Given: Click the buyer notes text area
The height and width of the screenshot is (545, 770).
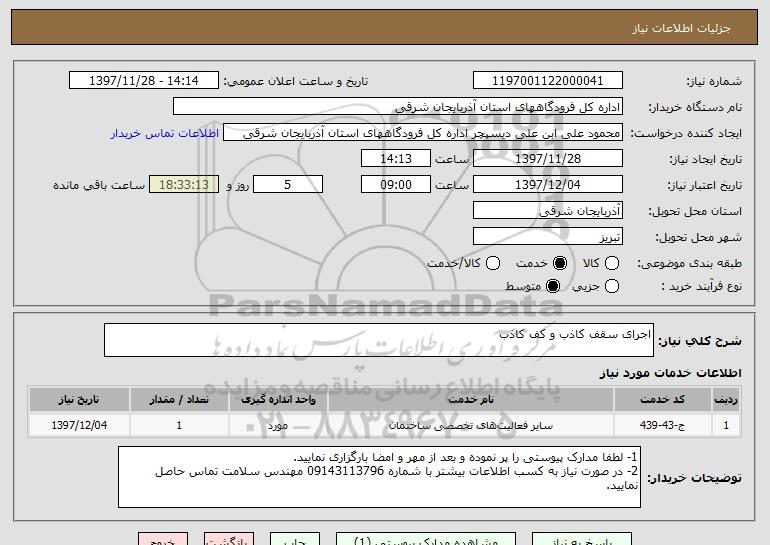Looking at the screenshot, I should pyautogui.click(x=379, y=477).
